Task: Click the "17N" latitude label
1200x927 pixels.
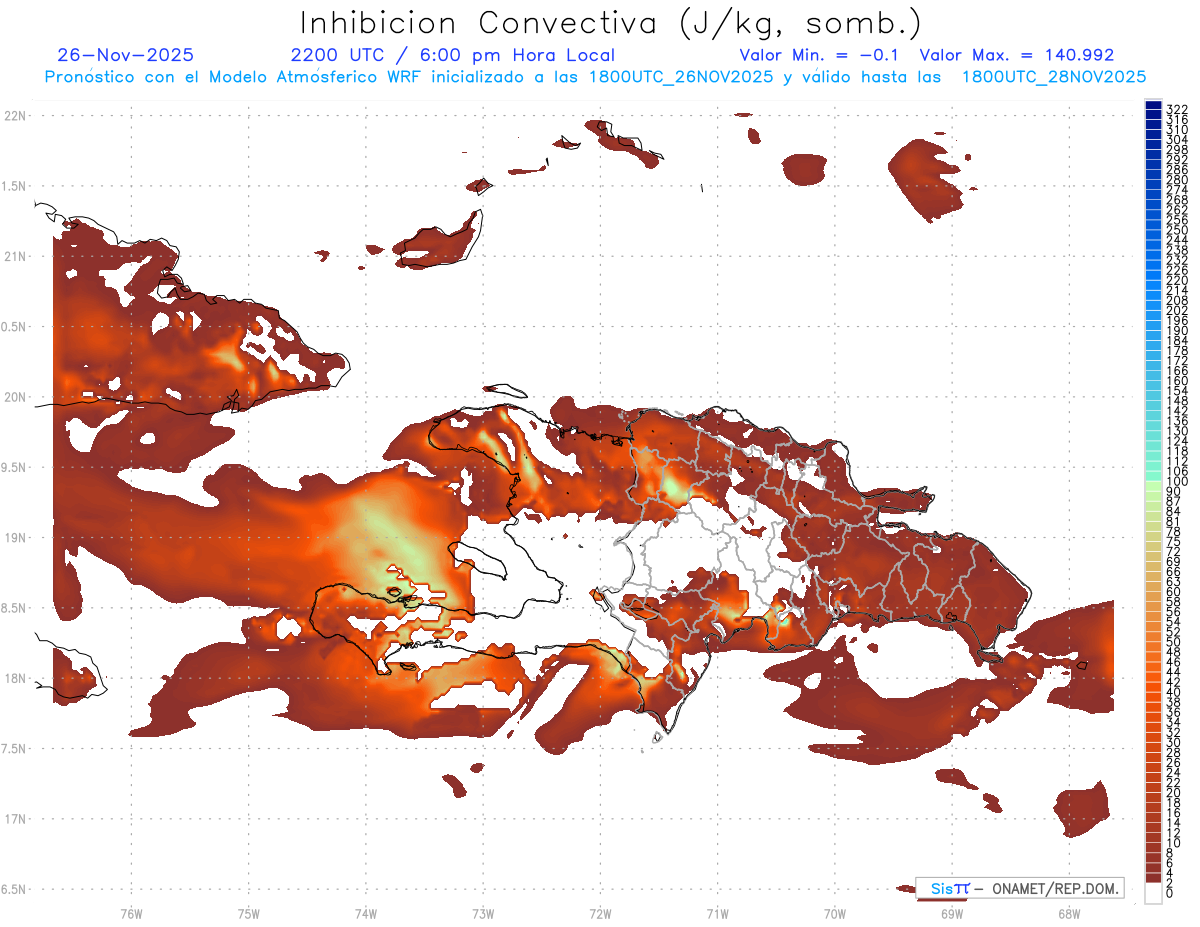Action: (x=14, y=818)
